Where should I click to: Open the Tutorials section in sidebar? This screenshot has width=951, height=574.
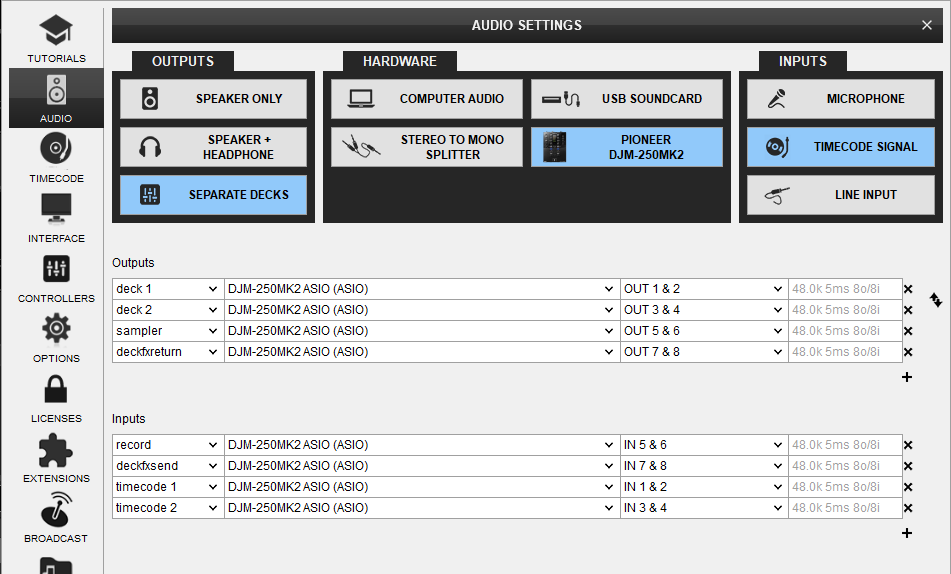point(56,38)
